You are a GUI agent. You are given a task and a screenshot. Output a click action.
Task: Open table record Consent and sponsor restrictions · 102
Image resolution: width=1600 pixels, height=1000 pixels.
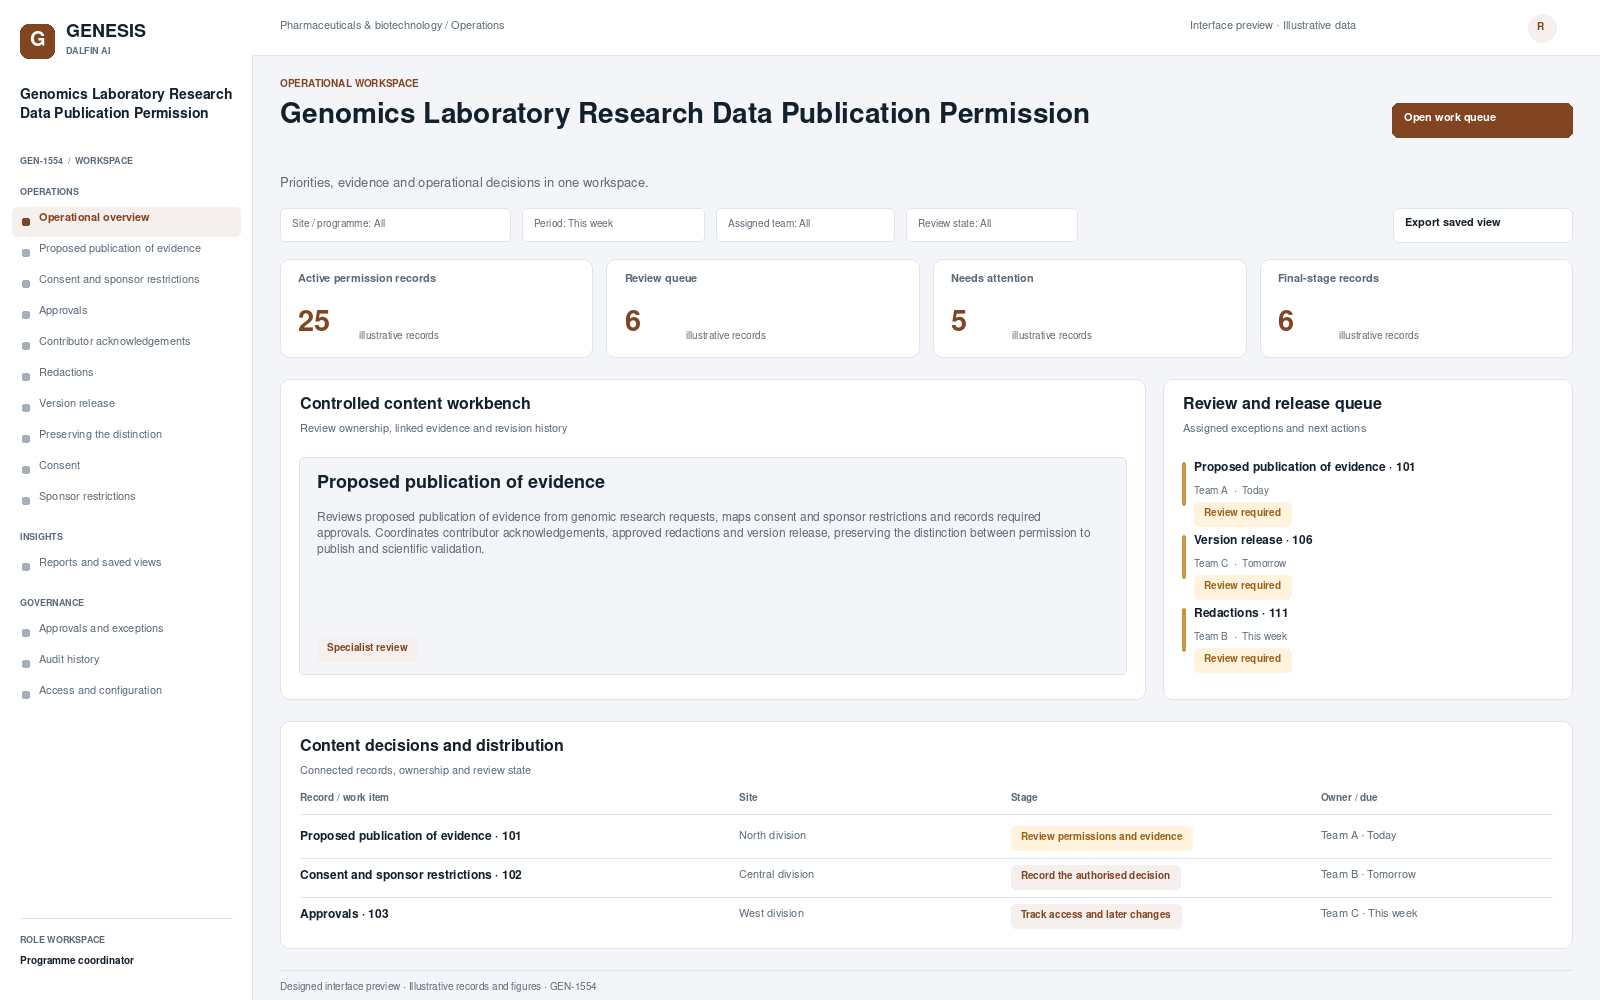click(411, 875)
